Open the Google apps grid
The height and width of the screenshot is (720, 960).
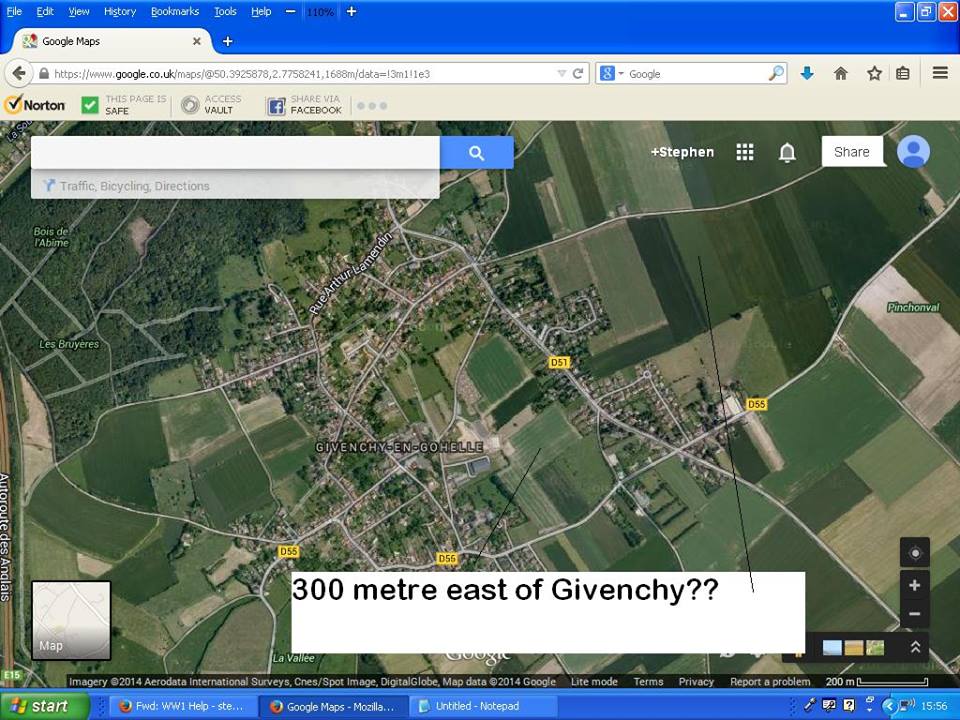click(745, 152)
